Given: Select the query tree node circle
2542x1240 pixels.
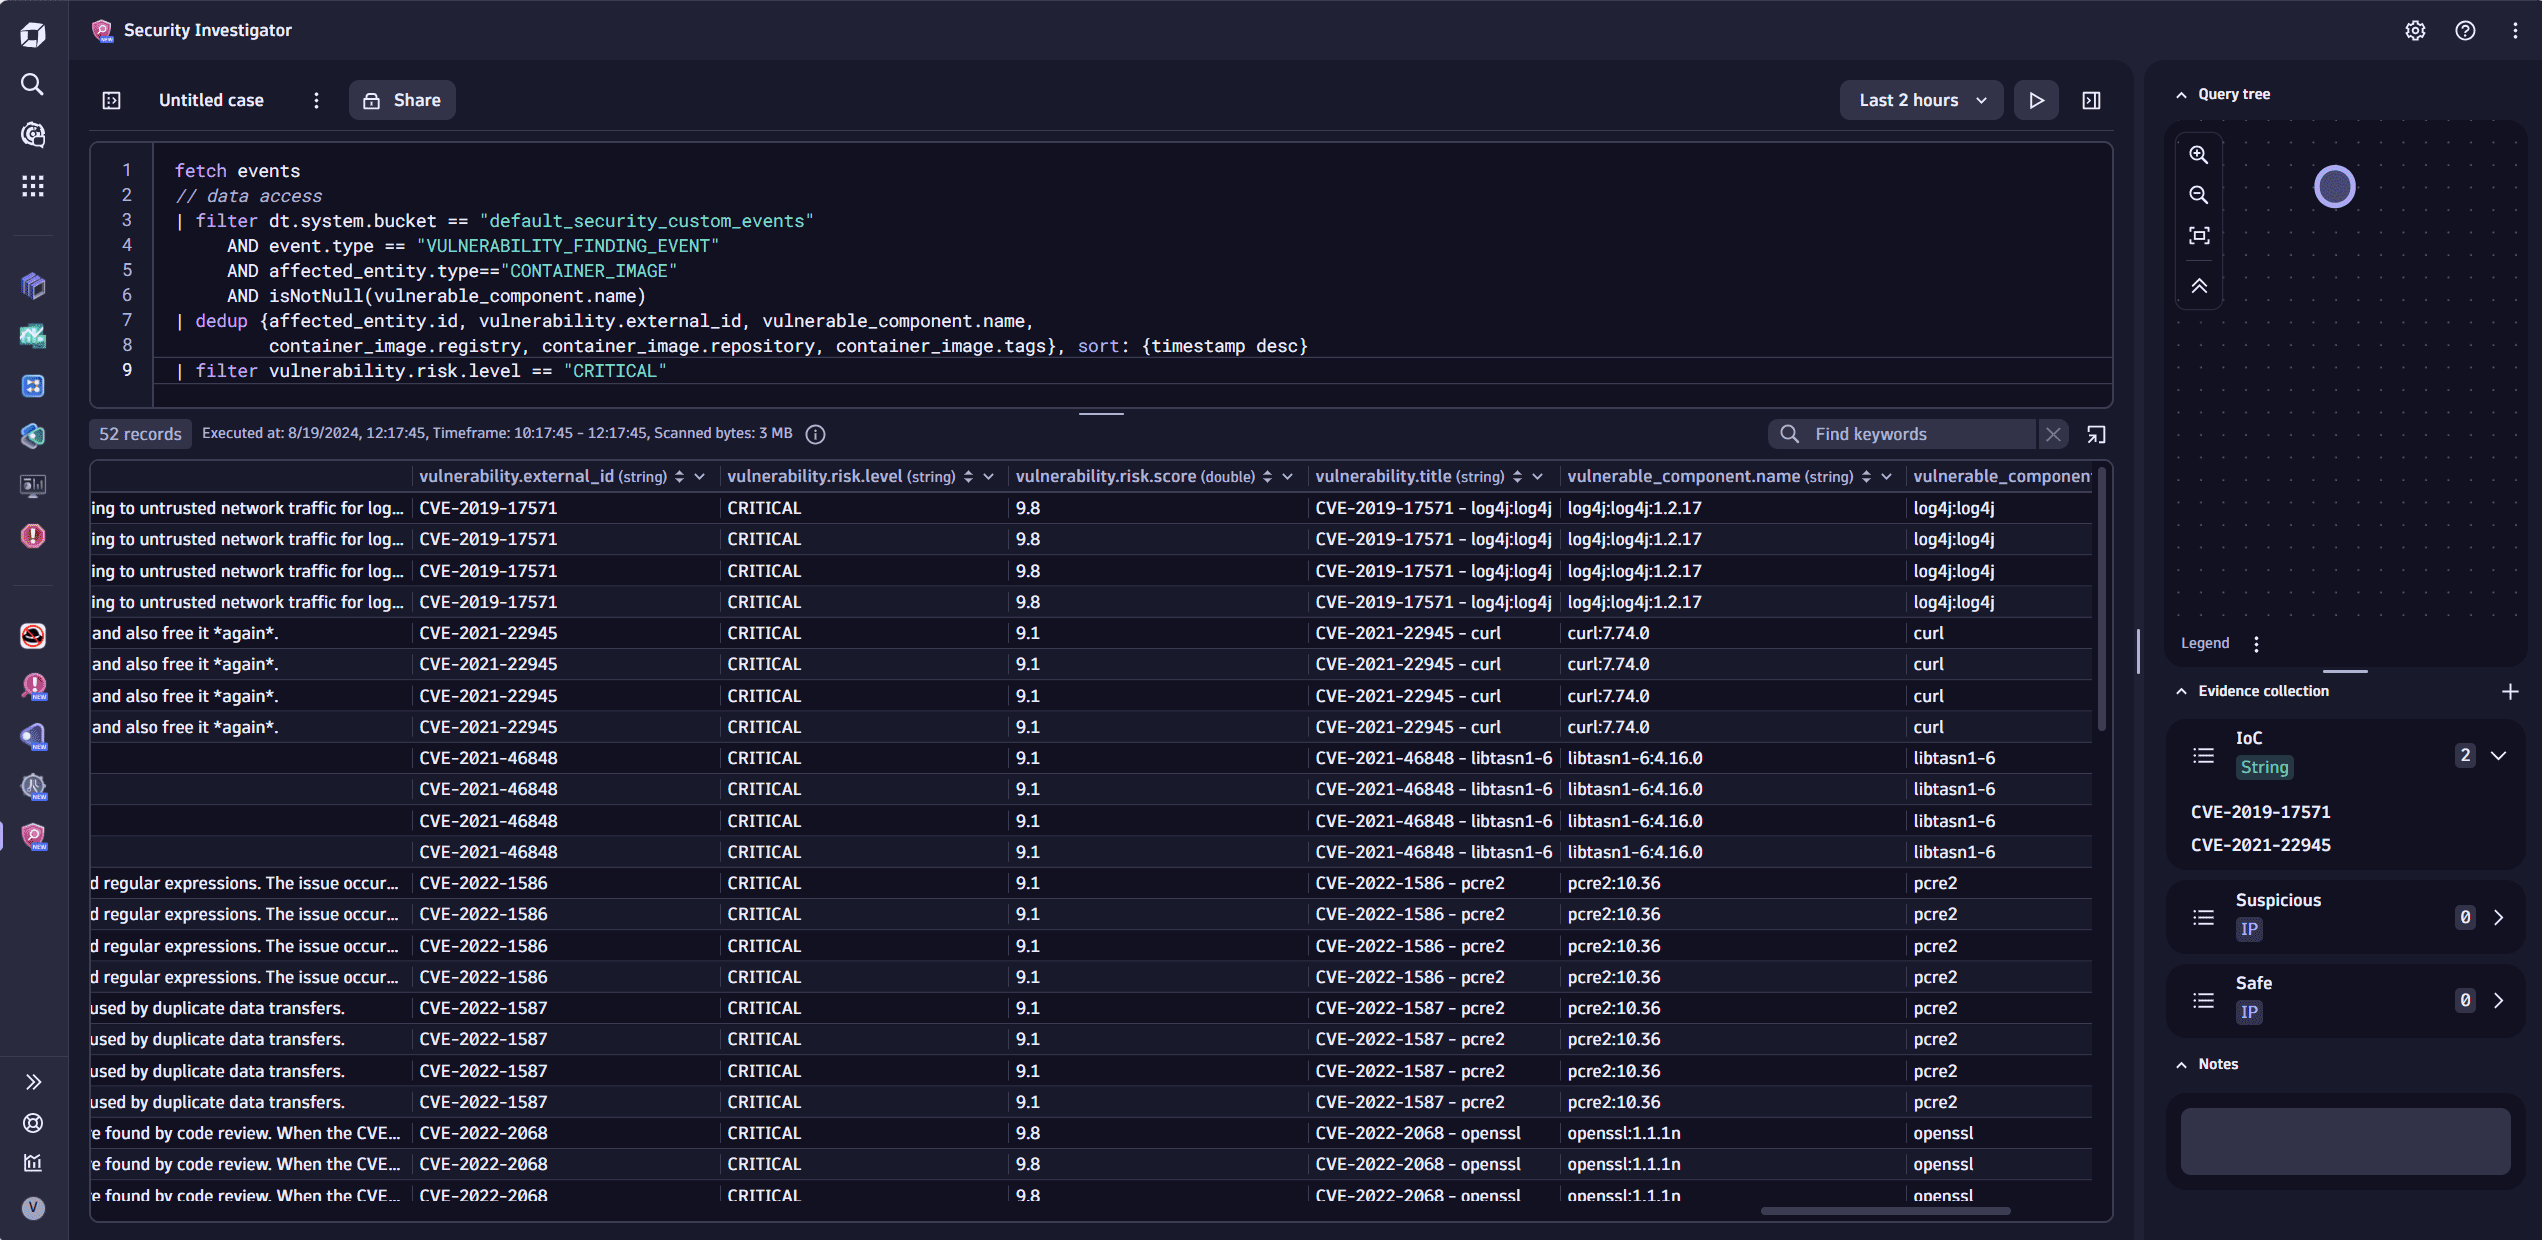Looking at the screenshot, I should [2334, 187].
